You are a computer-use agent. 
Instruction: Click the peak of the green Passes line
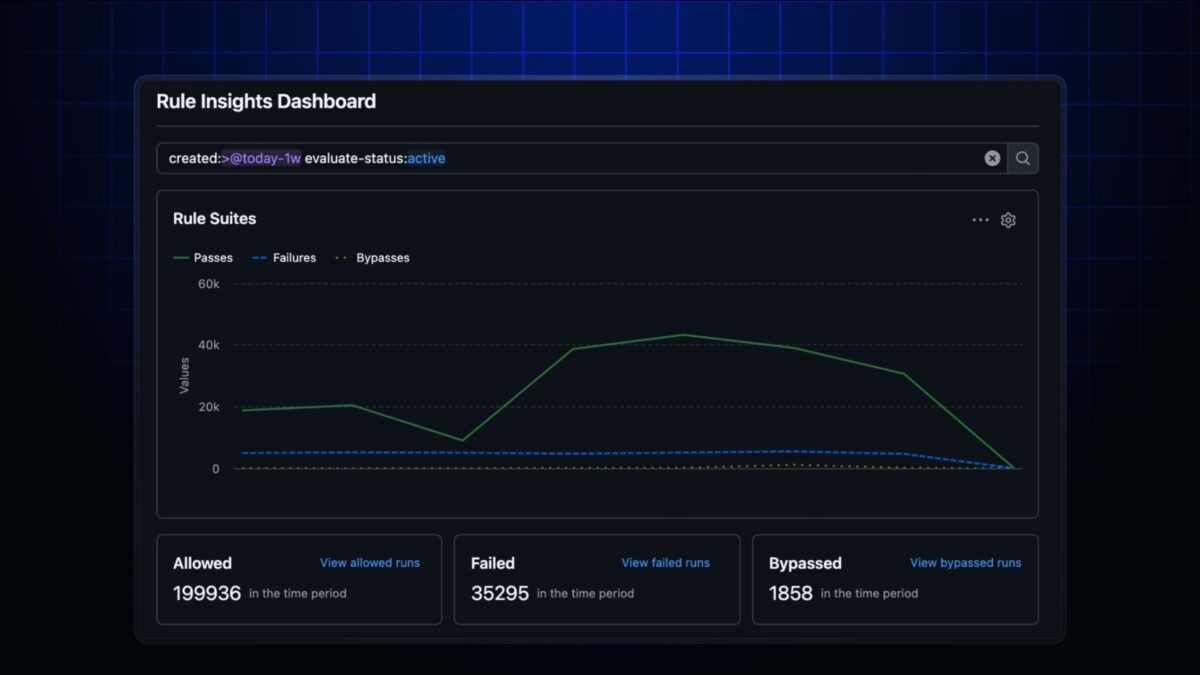pos(683,335)
